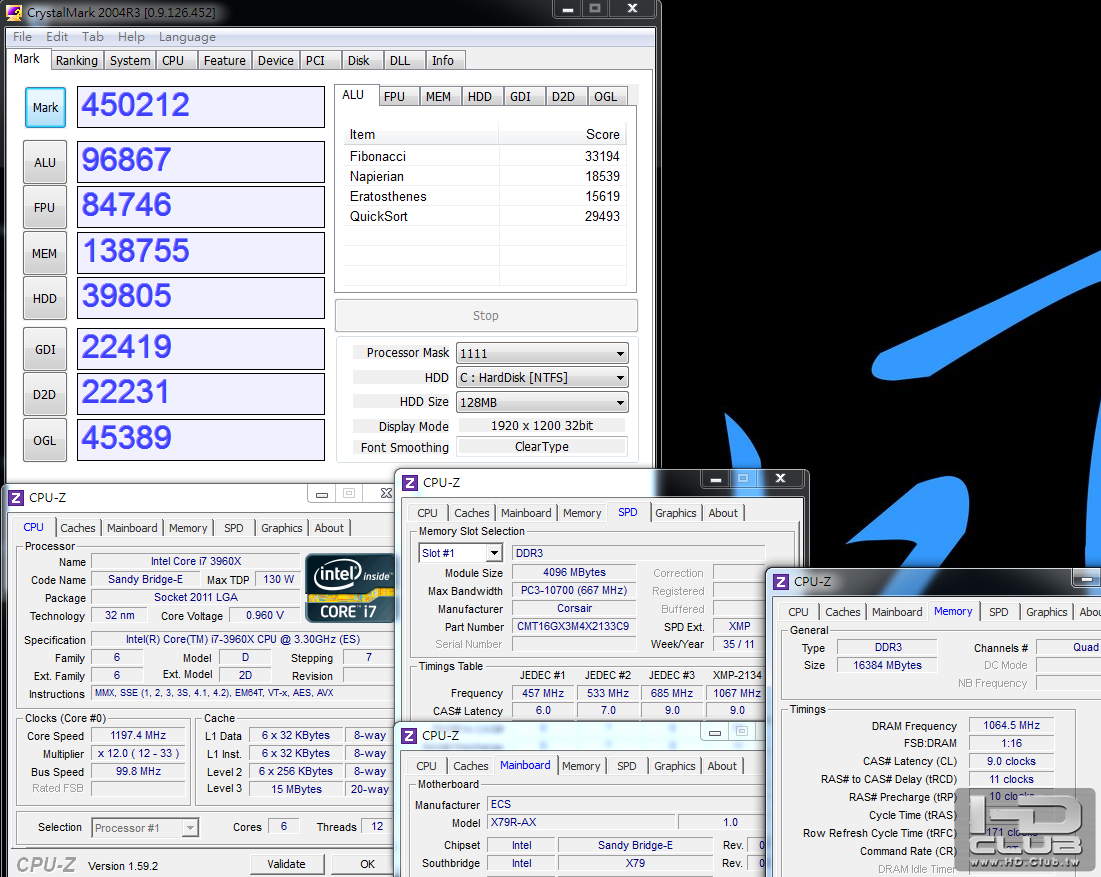
Task: Open CPU tab in the Mainboard CPU-Z window
Action: [426, 766]
